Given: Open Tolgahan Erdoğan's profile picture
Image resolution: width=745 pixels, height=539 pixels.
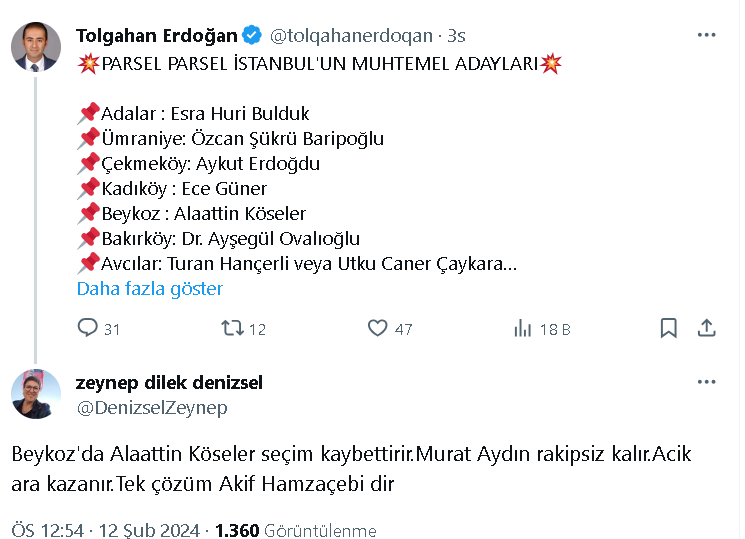Looking at the screenshot, I should (x=36, y=46).
